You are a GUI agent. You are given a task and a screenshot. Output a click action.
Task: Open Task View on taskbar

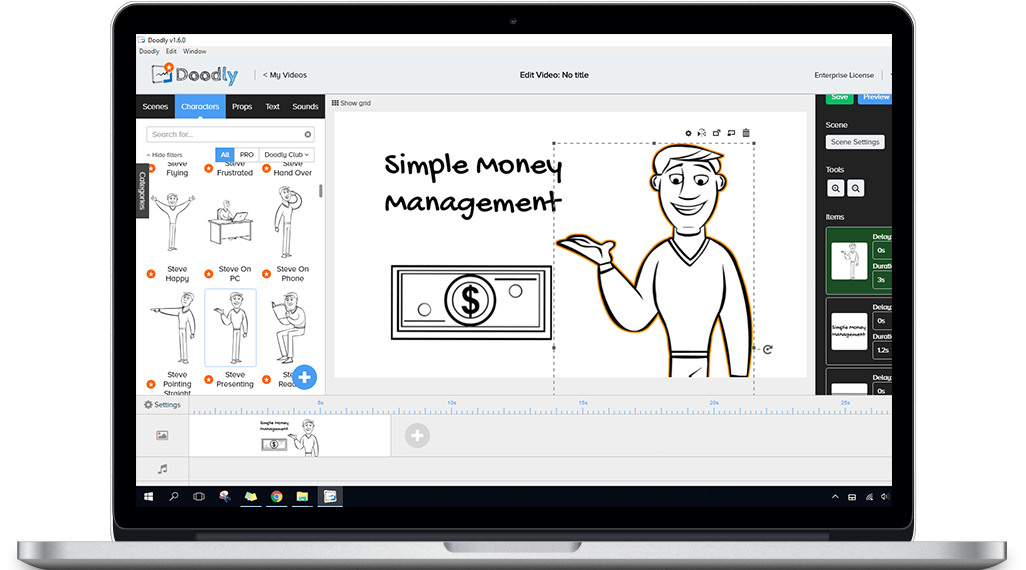[x=199, y=497]
